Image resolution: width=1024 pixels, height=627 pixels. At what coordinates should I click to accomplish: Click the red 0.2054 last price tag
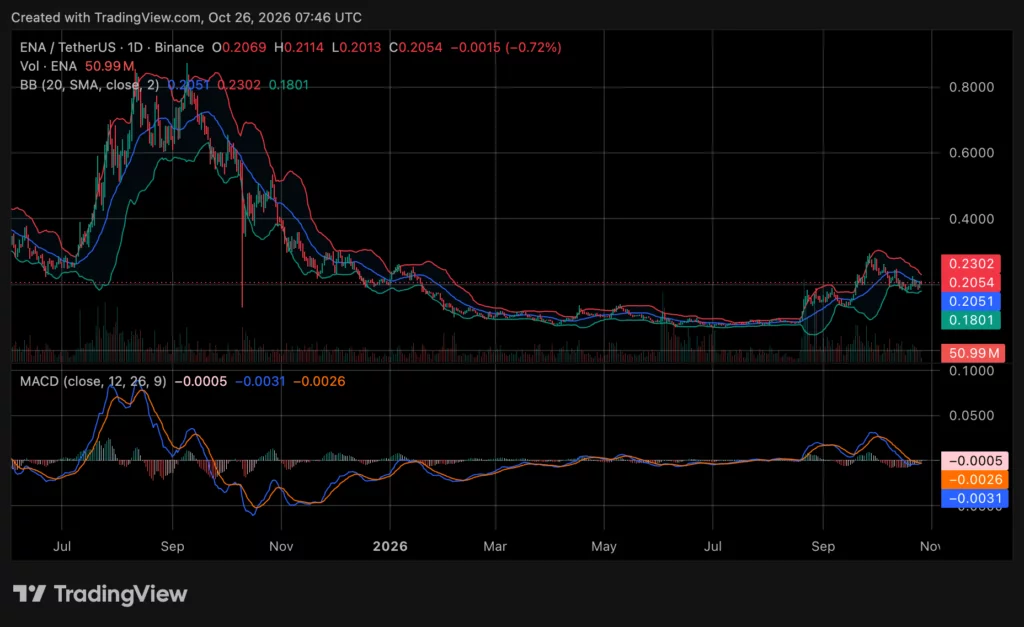970,283
